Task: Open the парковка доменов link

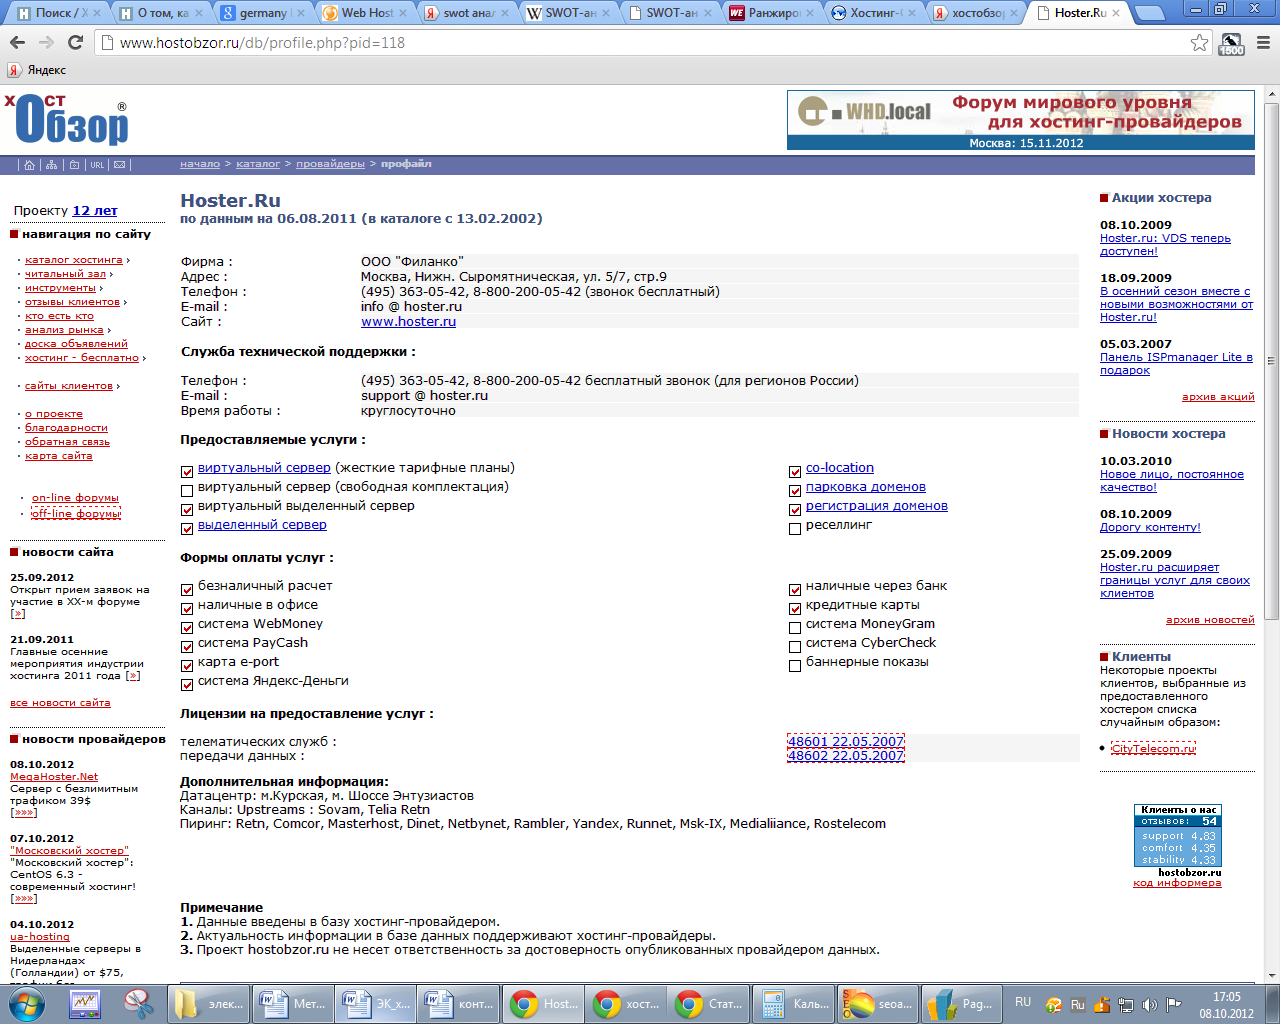Action: pyautogui.click(x=866, y=487)
